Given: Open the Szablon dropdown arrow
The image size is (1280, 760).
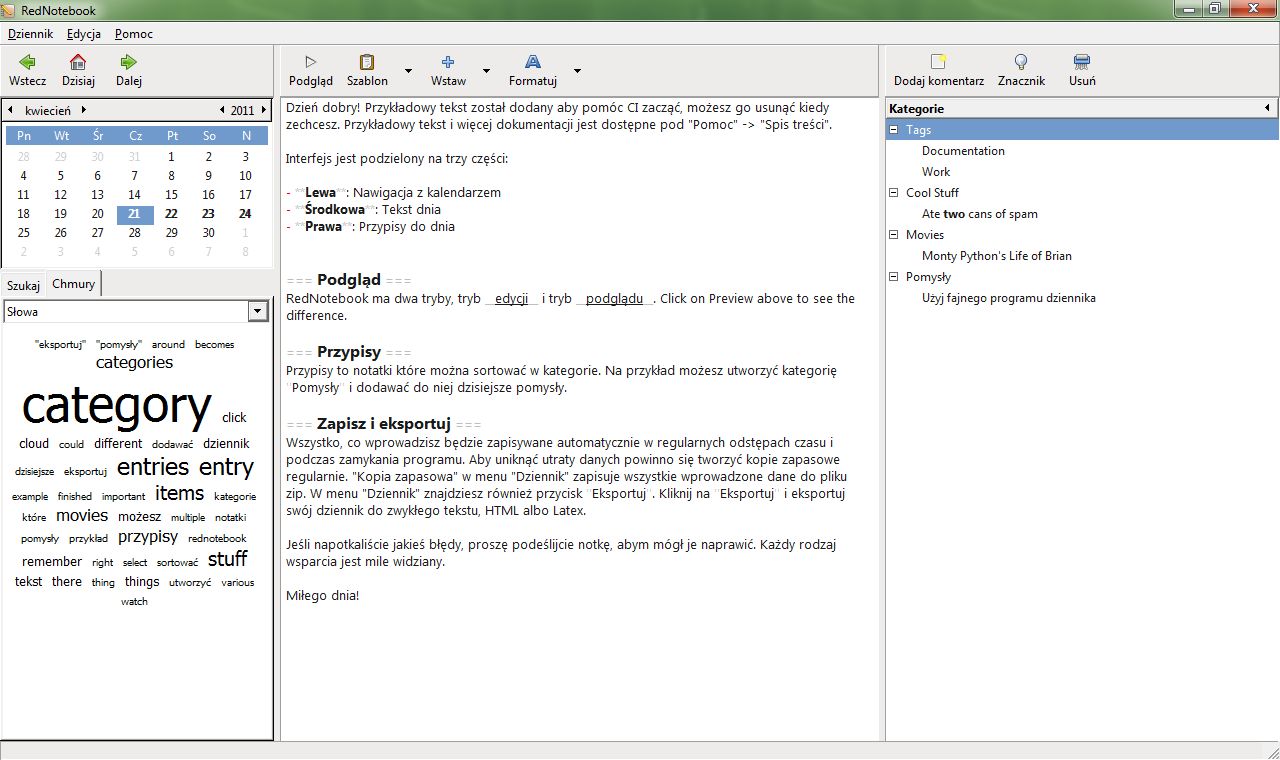Looking at the screenshot, I should click(406, 72).
